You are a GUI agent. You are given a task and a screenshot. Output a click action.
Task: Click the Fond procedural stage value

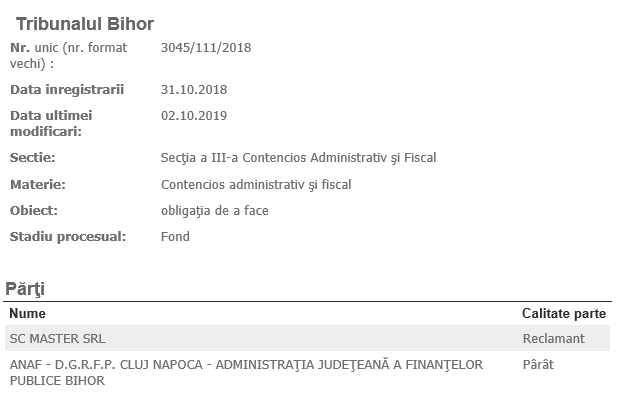(x=175, y=237)
